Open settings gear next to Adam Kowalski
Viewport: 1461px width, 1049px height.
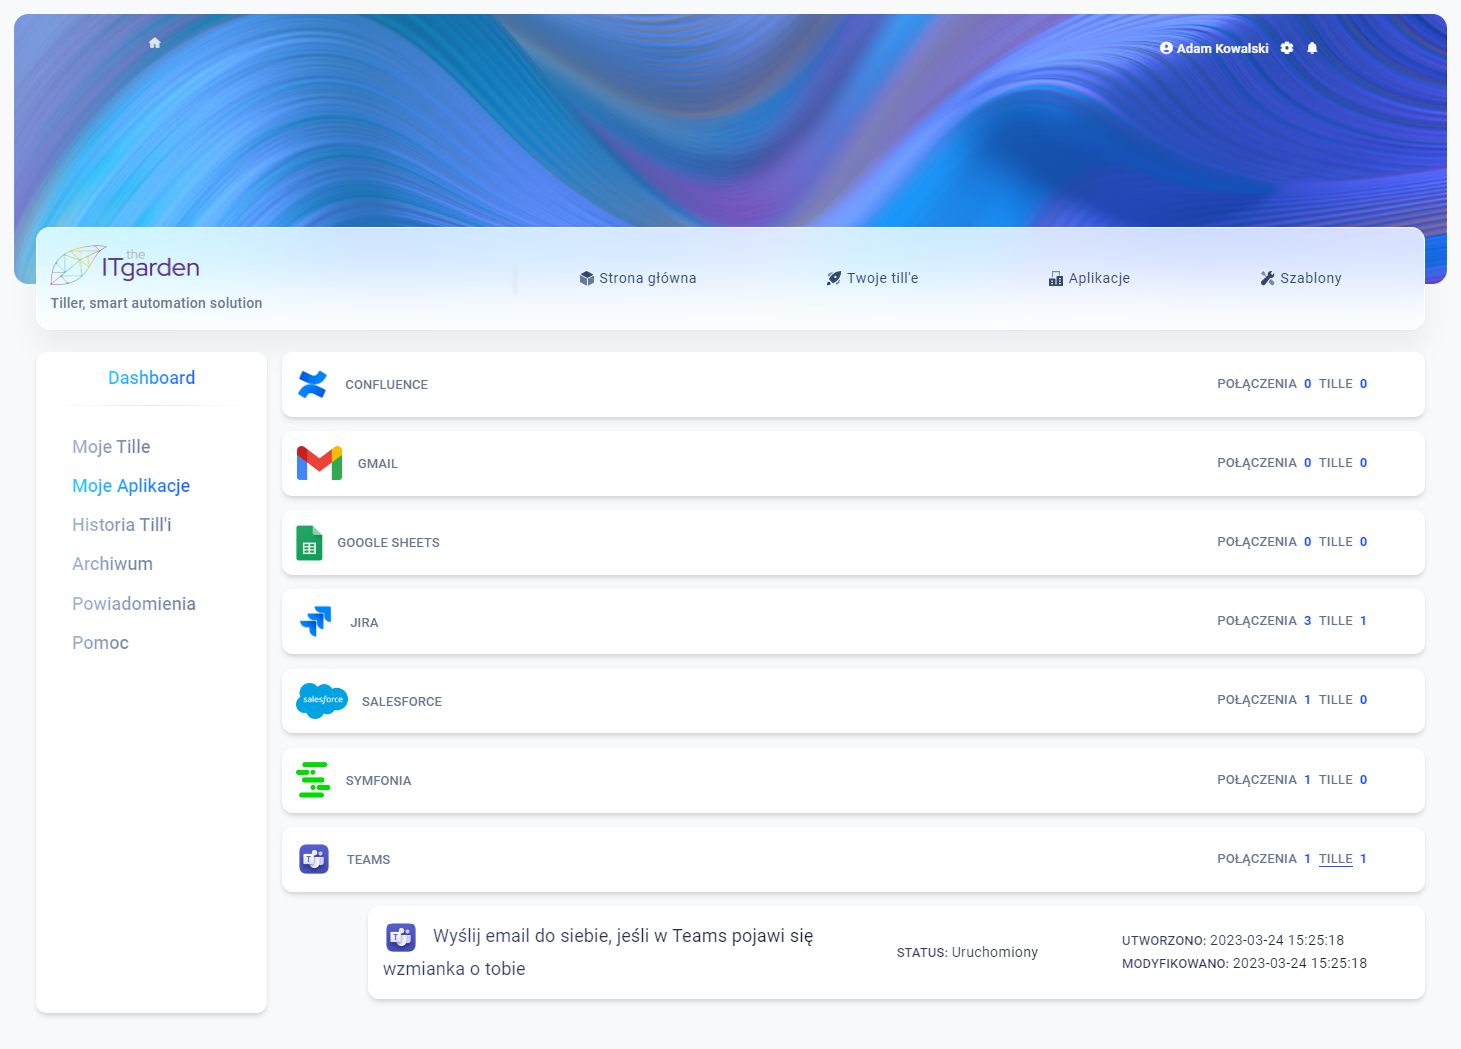click(1287, 48)
